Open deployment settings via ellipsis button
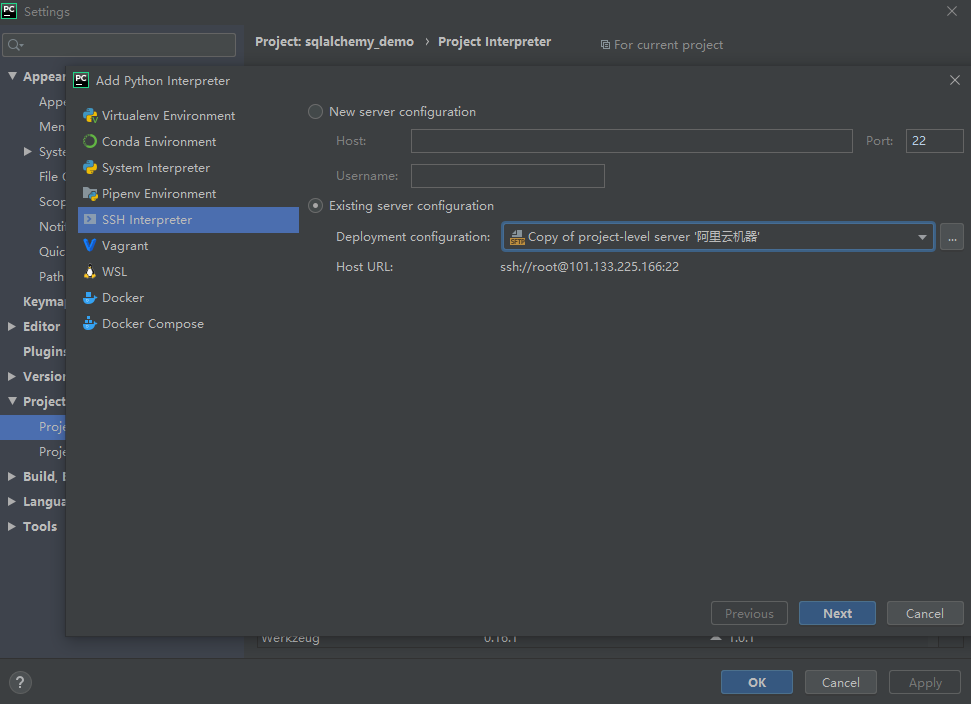 click(952, 237)
